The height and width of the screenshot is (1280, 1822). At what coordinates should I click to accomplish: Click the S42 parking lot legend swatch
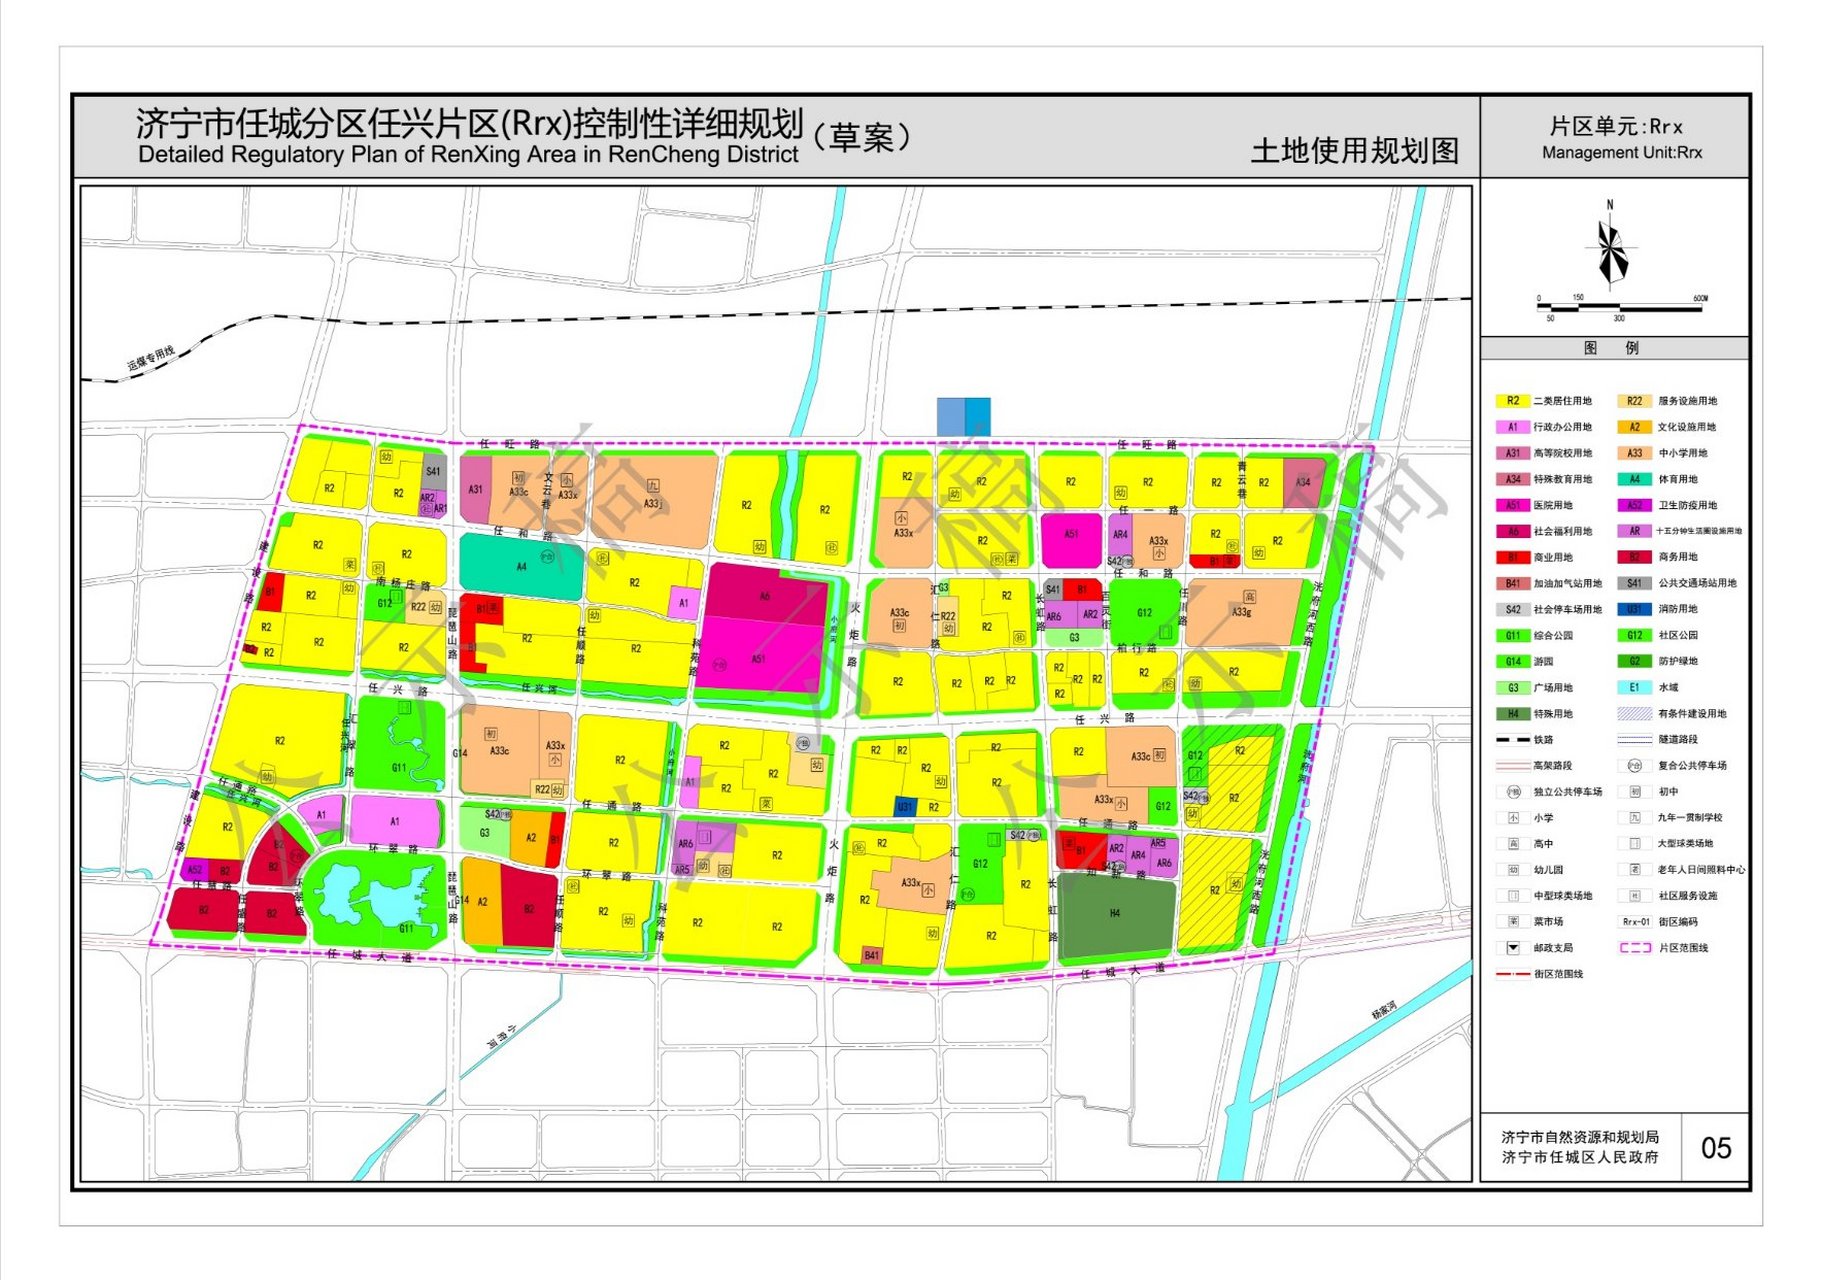1513,609
